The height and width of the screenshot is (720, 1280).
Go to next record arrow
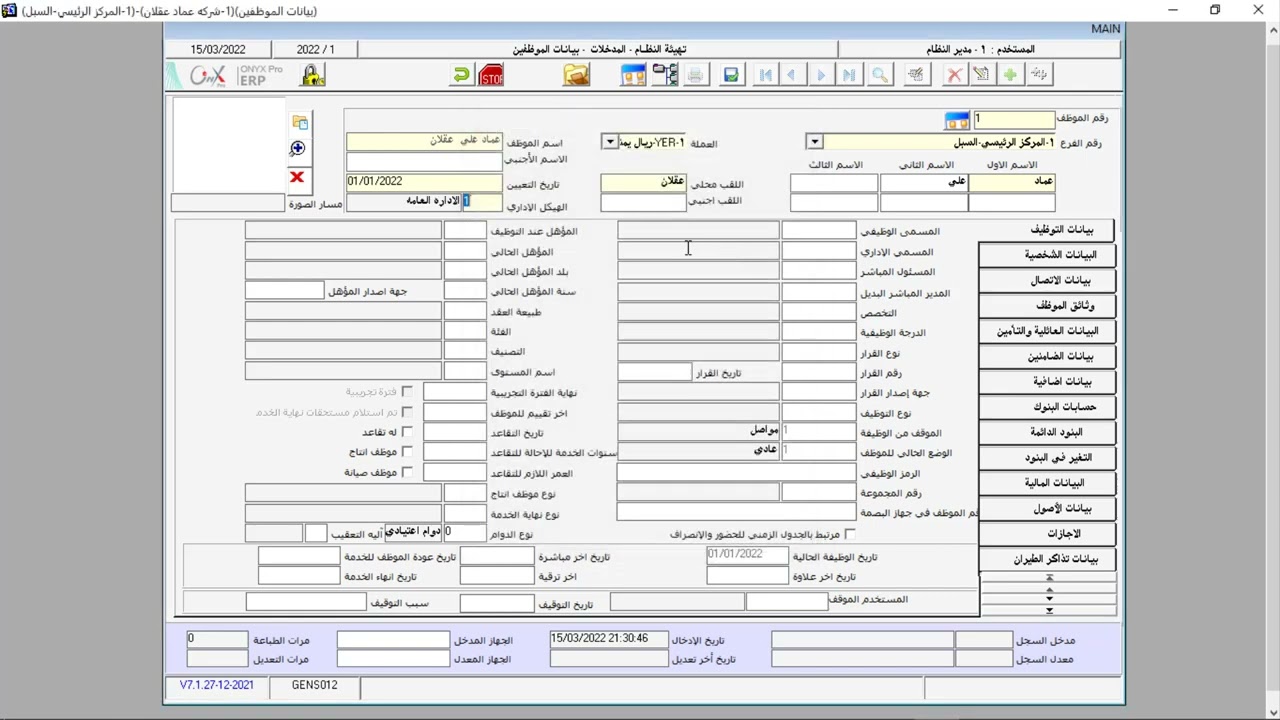[x=821, y=75]
